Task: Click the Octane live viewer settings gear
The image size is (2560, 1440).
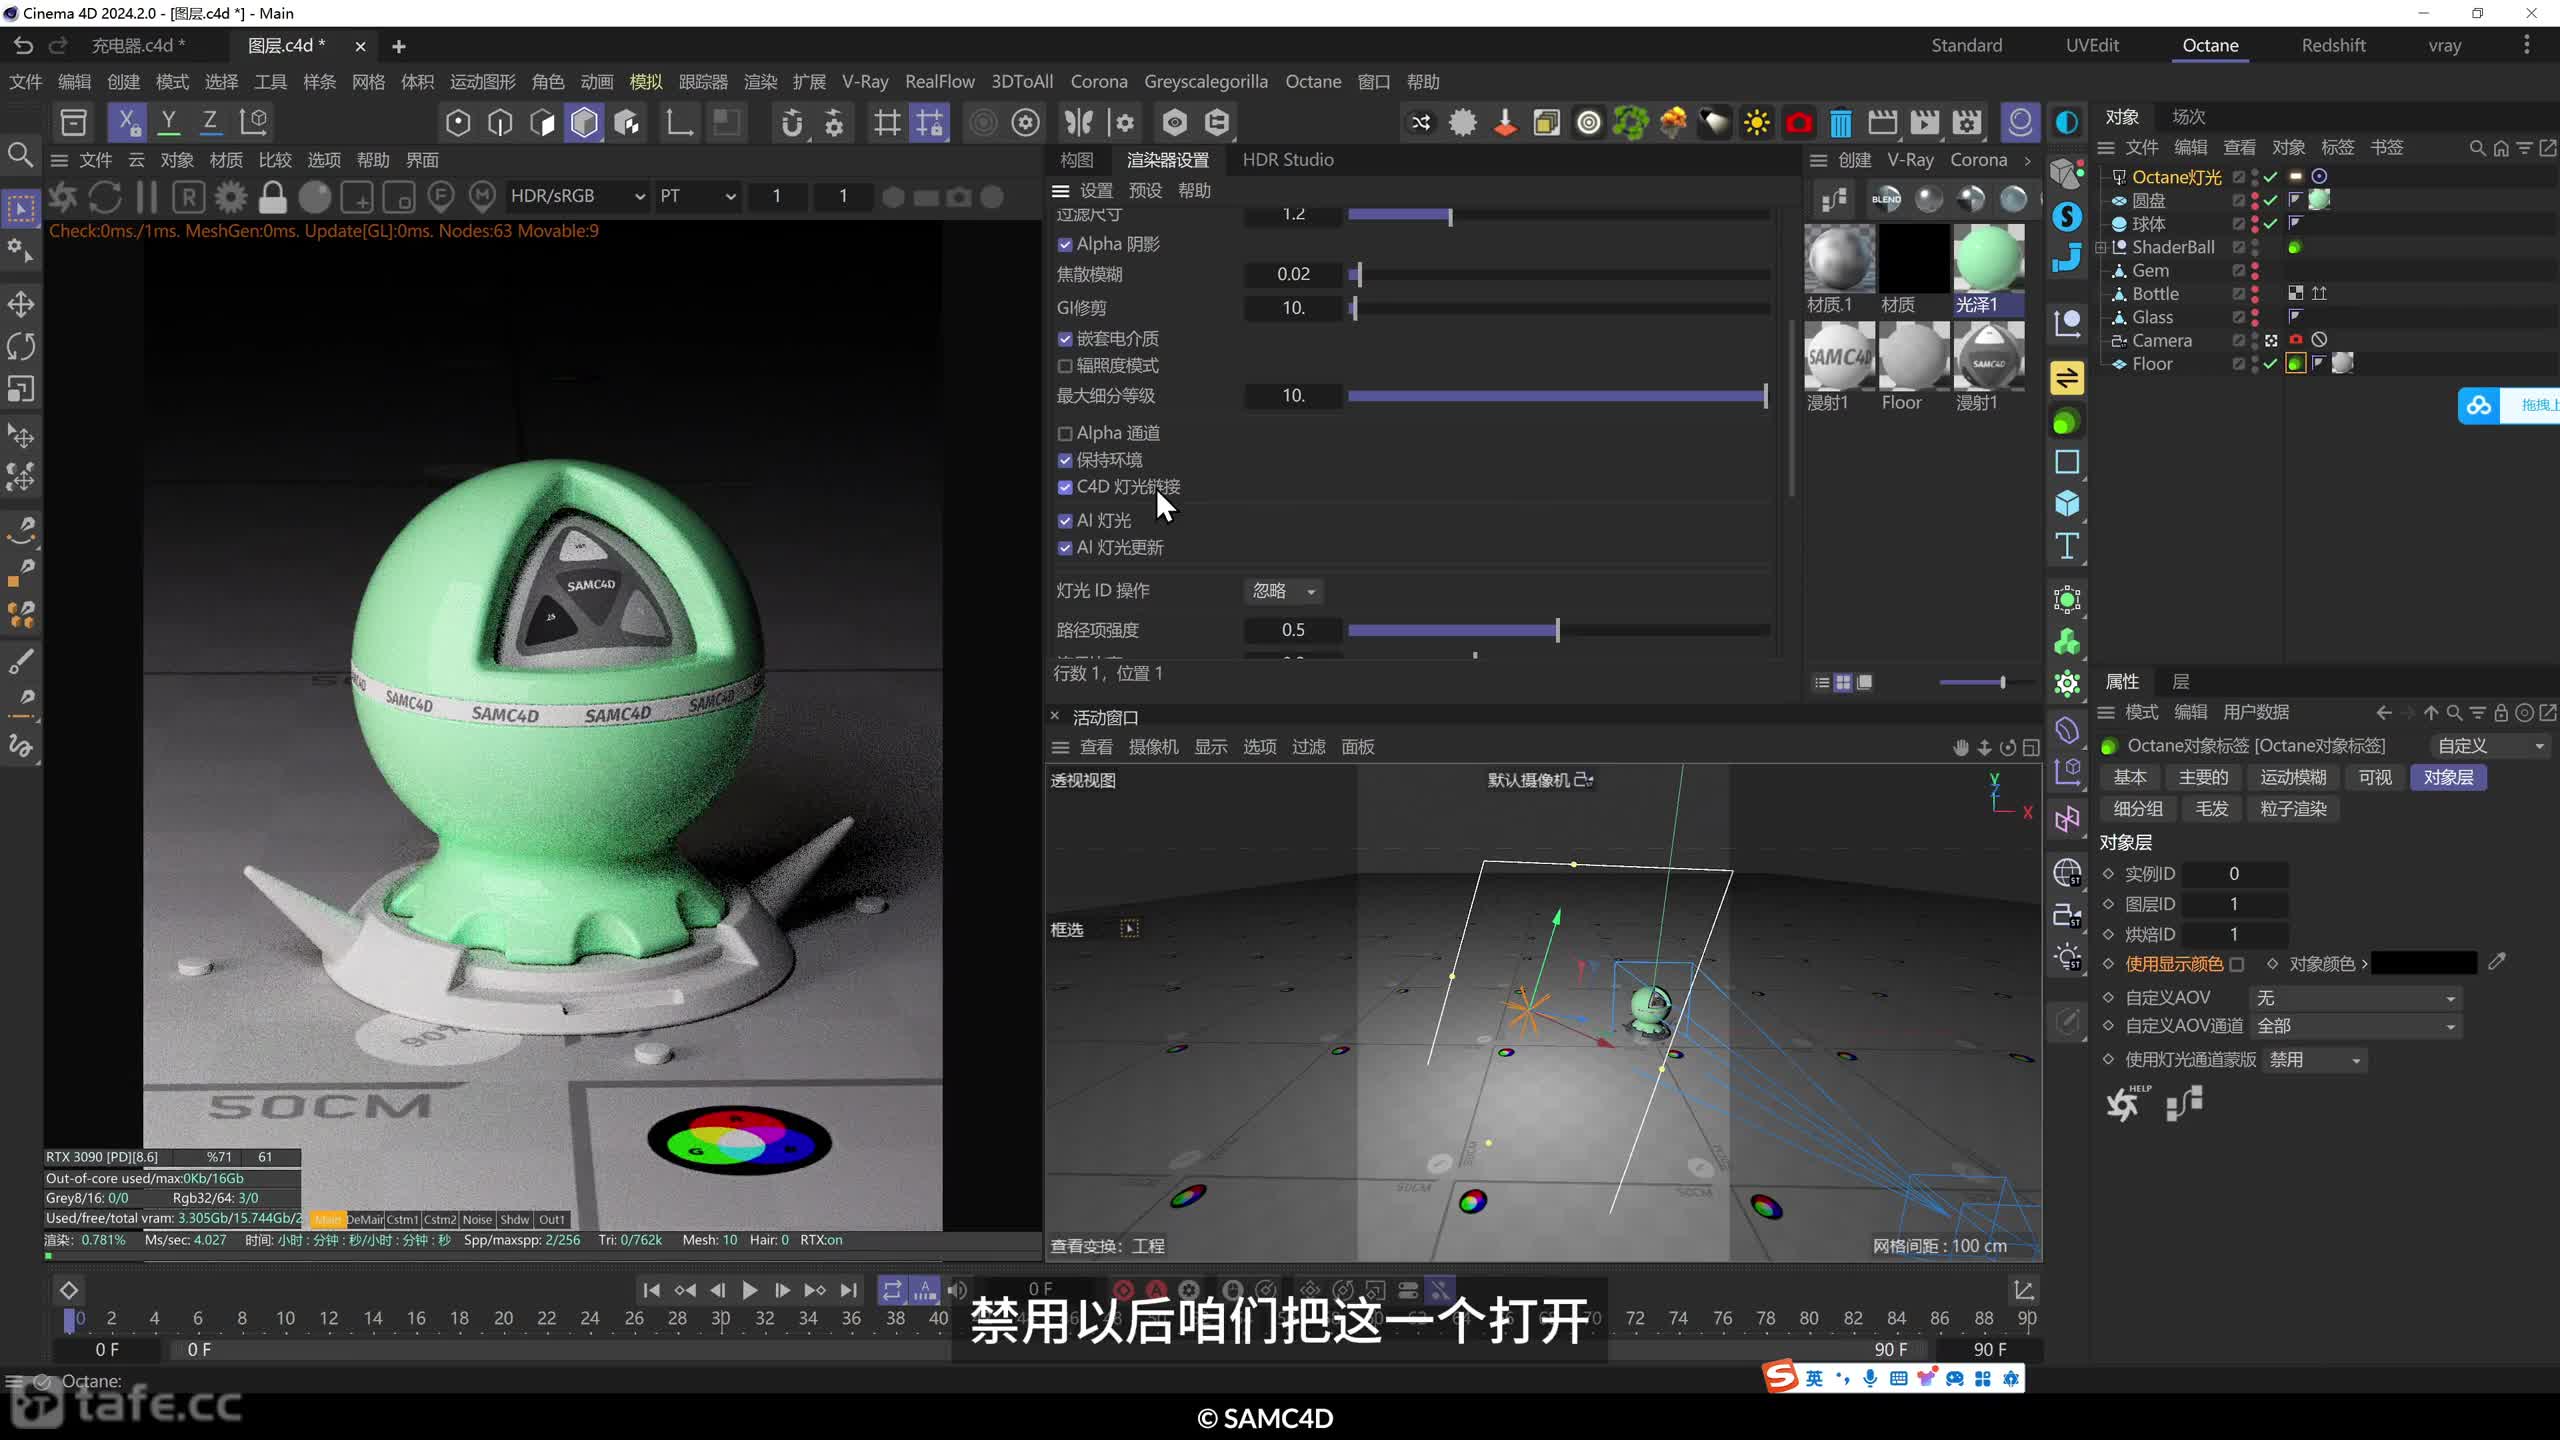Action: [x=231, y=197]
